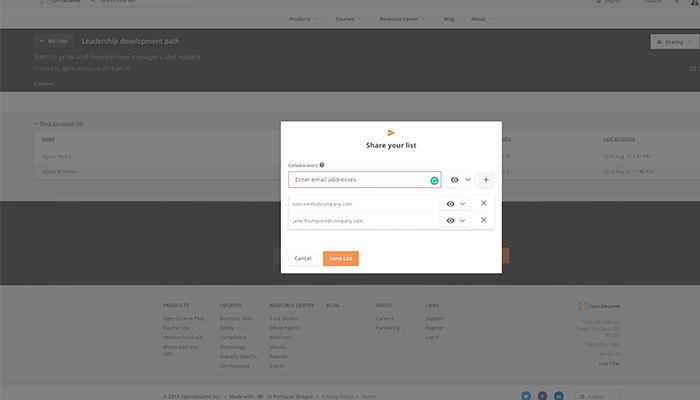Expand permission chevron for jane.thompson@company.com
The width and height of the screenshot is (700, 400).
(462, 221)
